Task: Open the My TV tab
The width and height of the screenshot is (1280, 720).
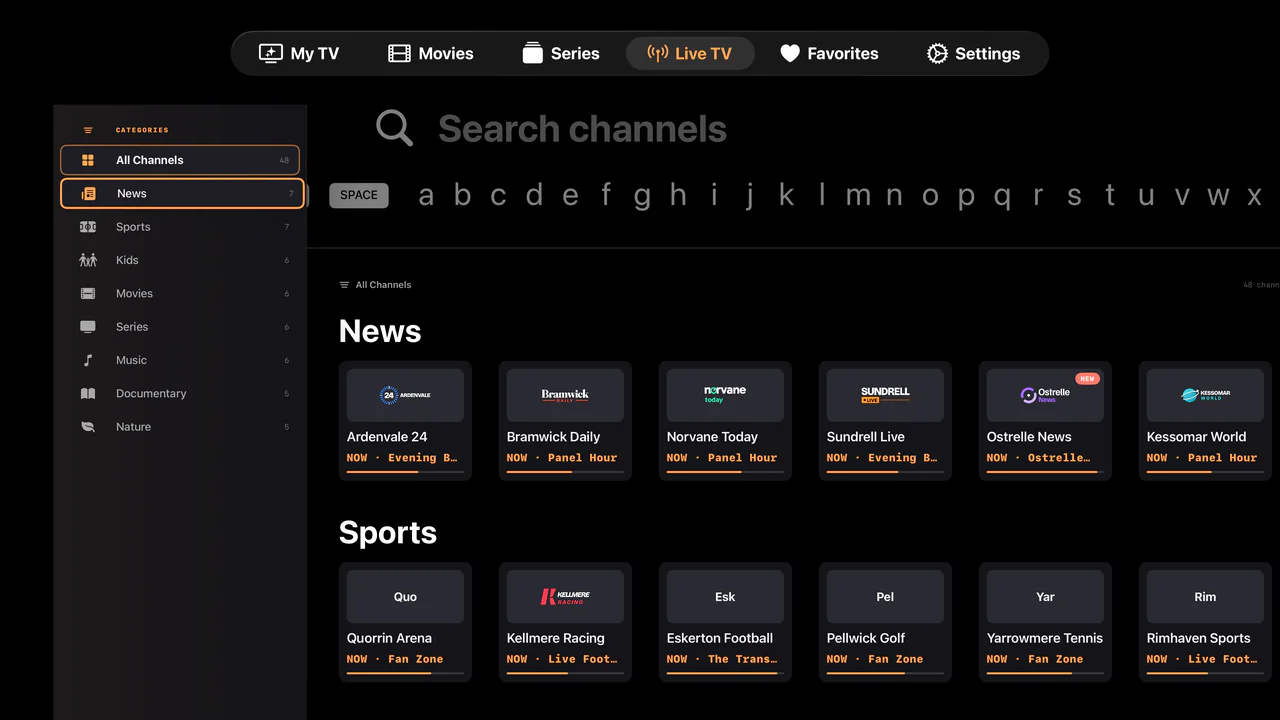Action: click(299, 53)
